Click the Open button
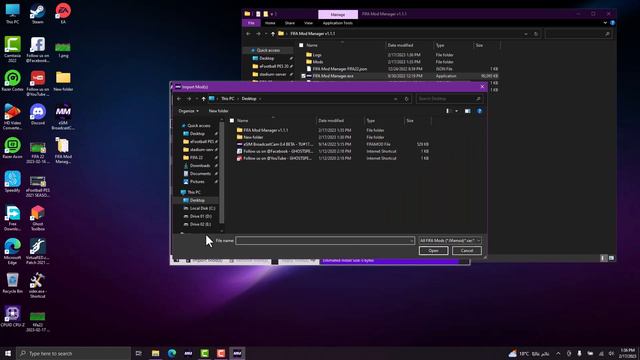 point(433,251)
